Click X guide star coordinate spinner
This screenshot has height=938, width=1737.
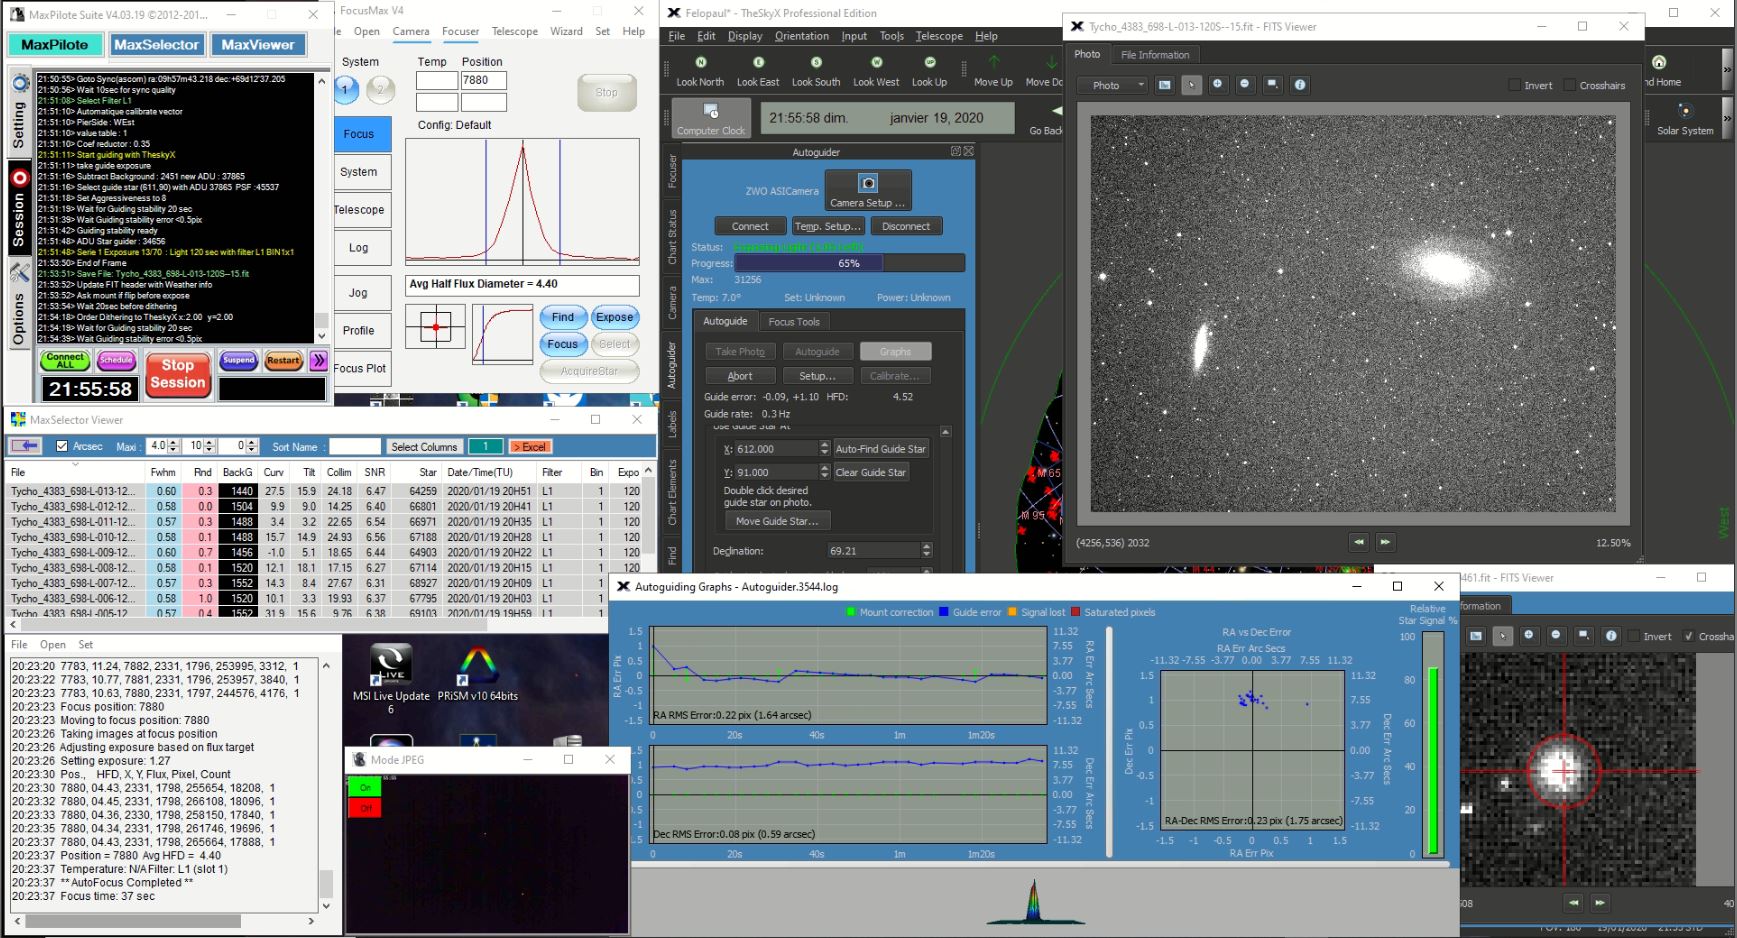[825, 448]
